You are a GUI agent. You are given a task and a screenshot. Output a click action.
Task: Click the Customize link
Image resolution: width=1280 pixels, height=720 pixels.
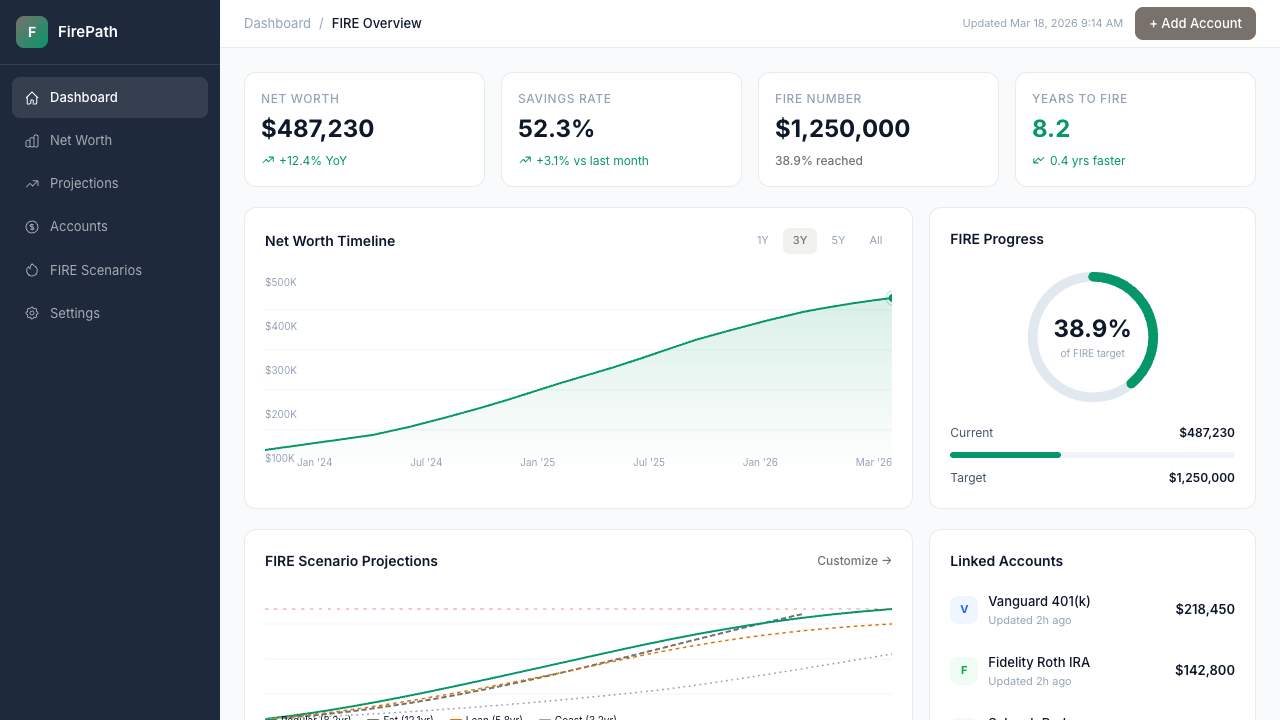(854, 561)
